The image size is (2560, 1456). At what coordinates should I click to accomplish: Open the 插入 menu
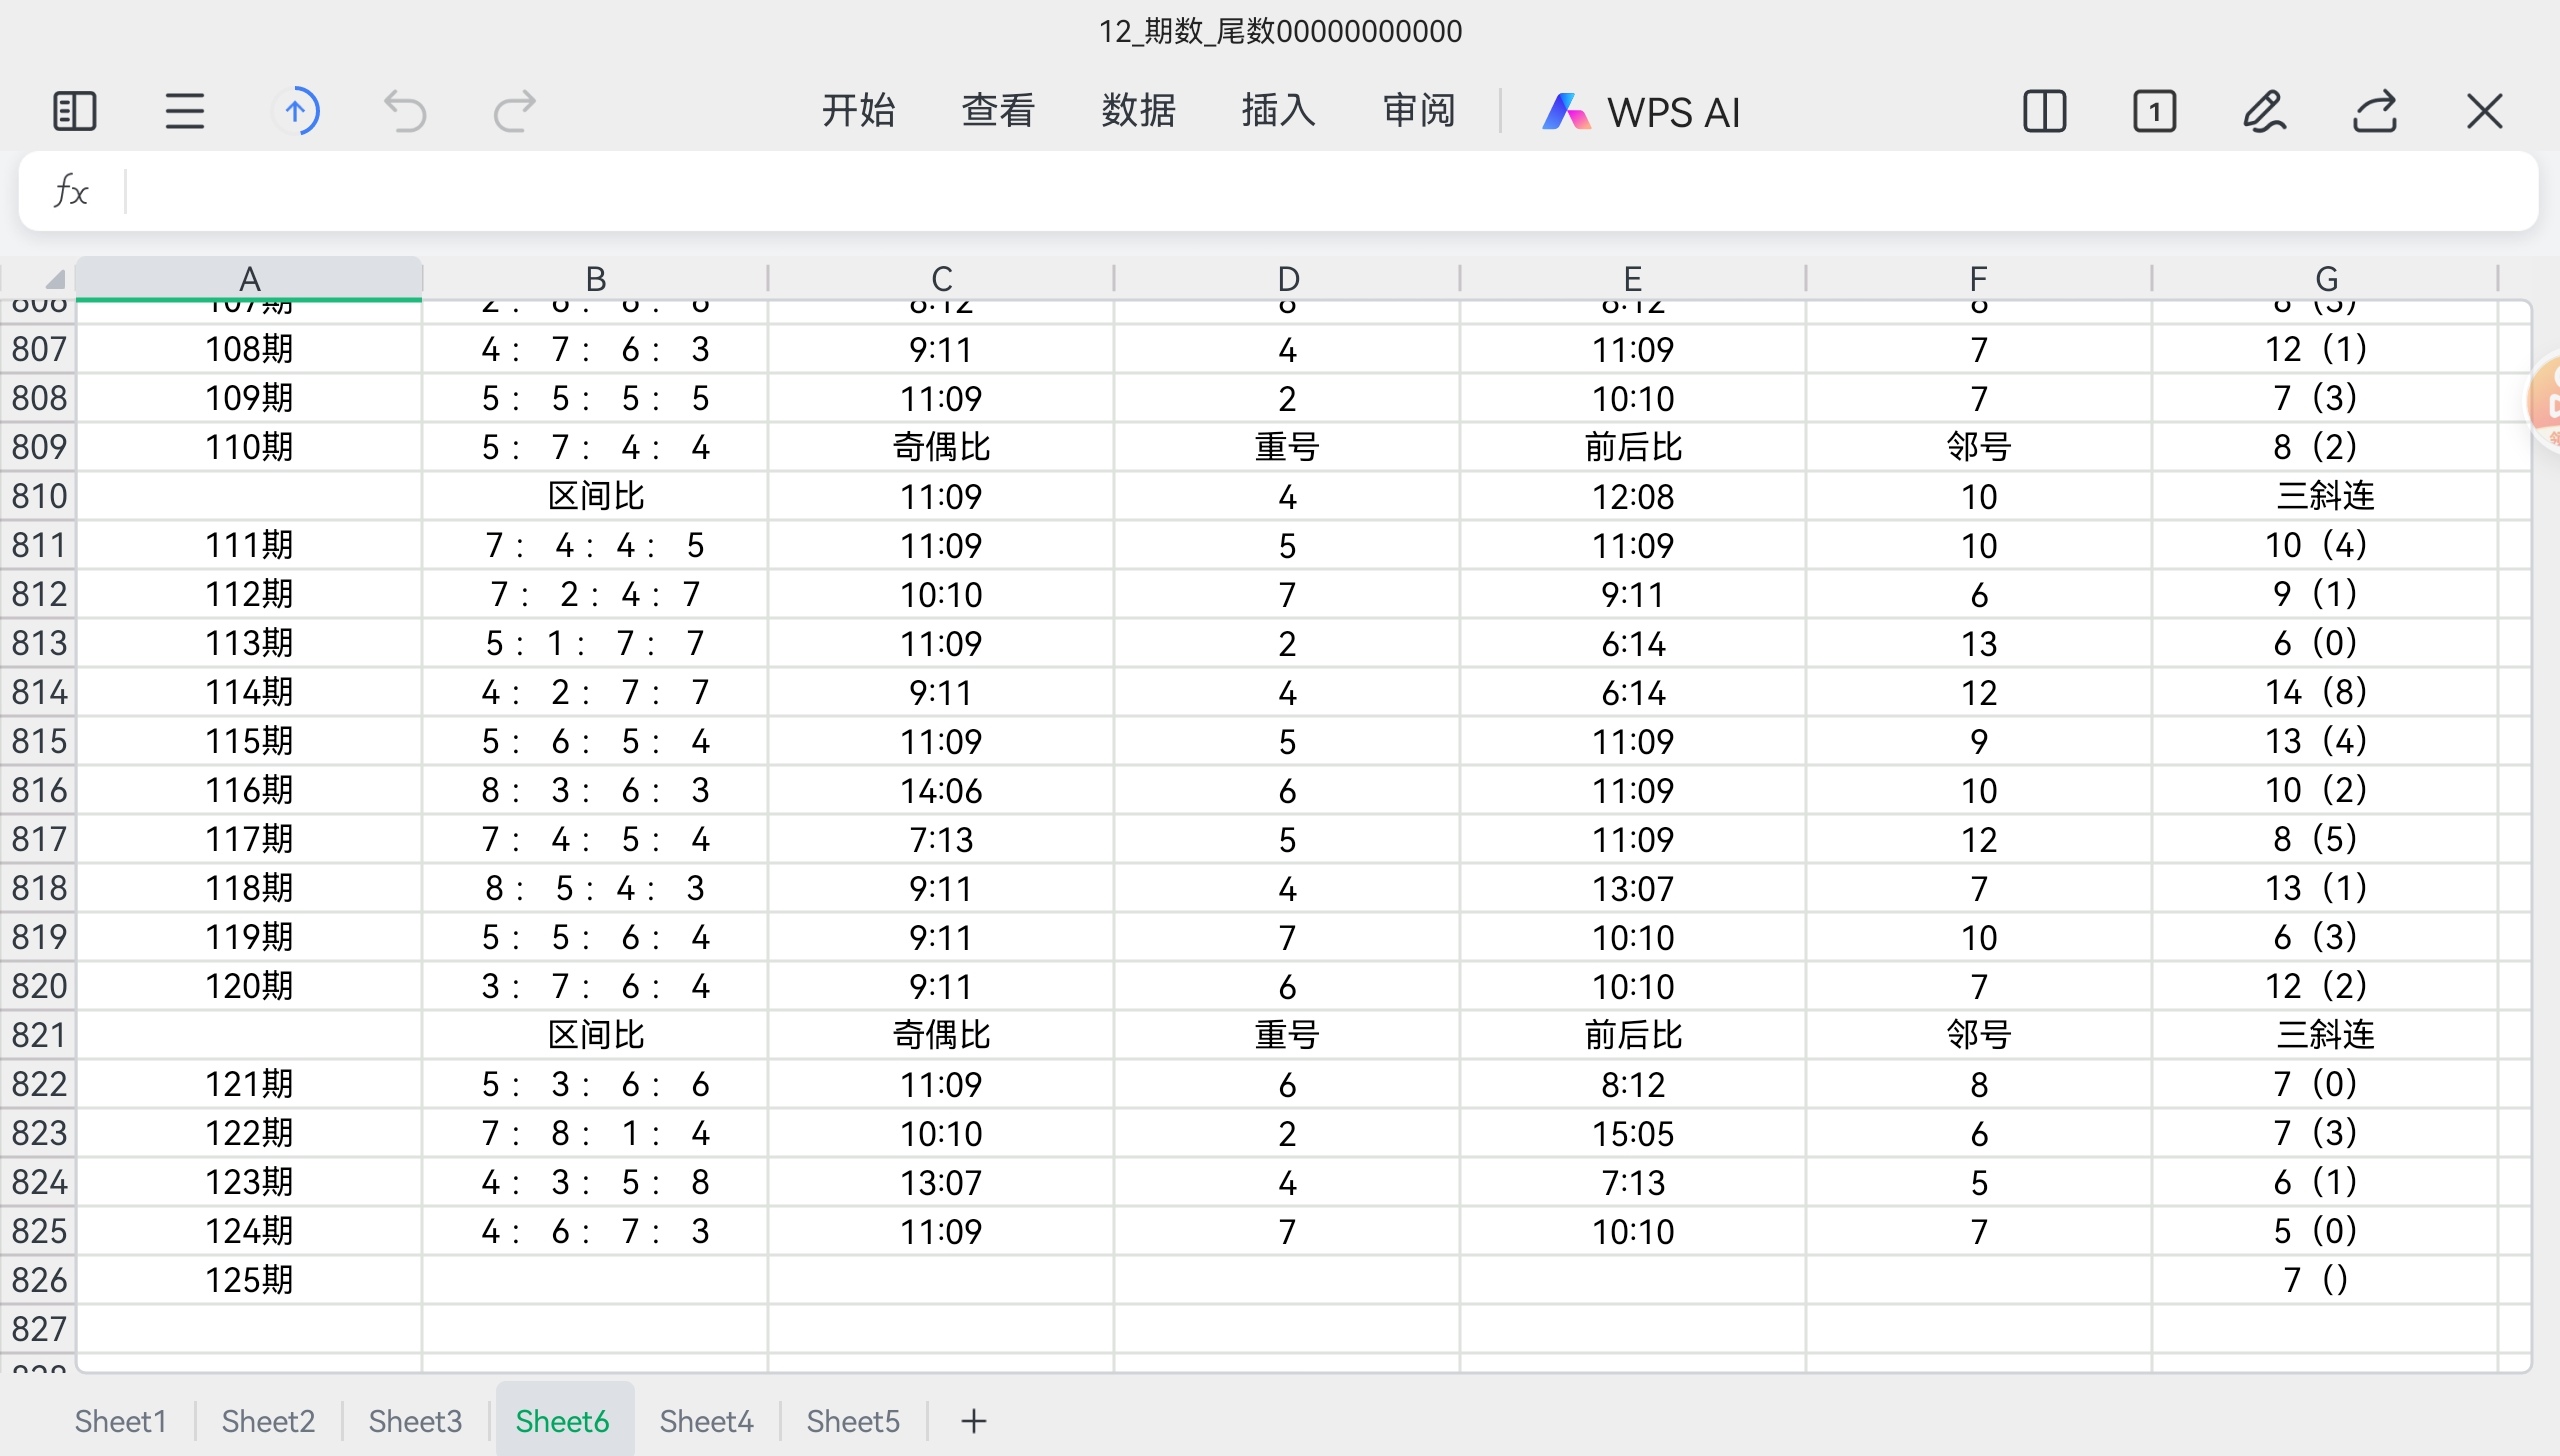1278,111
